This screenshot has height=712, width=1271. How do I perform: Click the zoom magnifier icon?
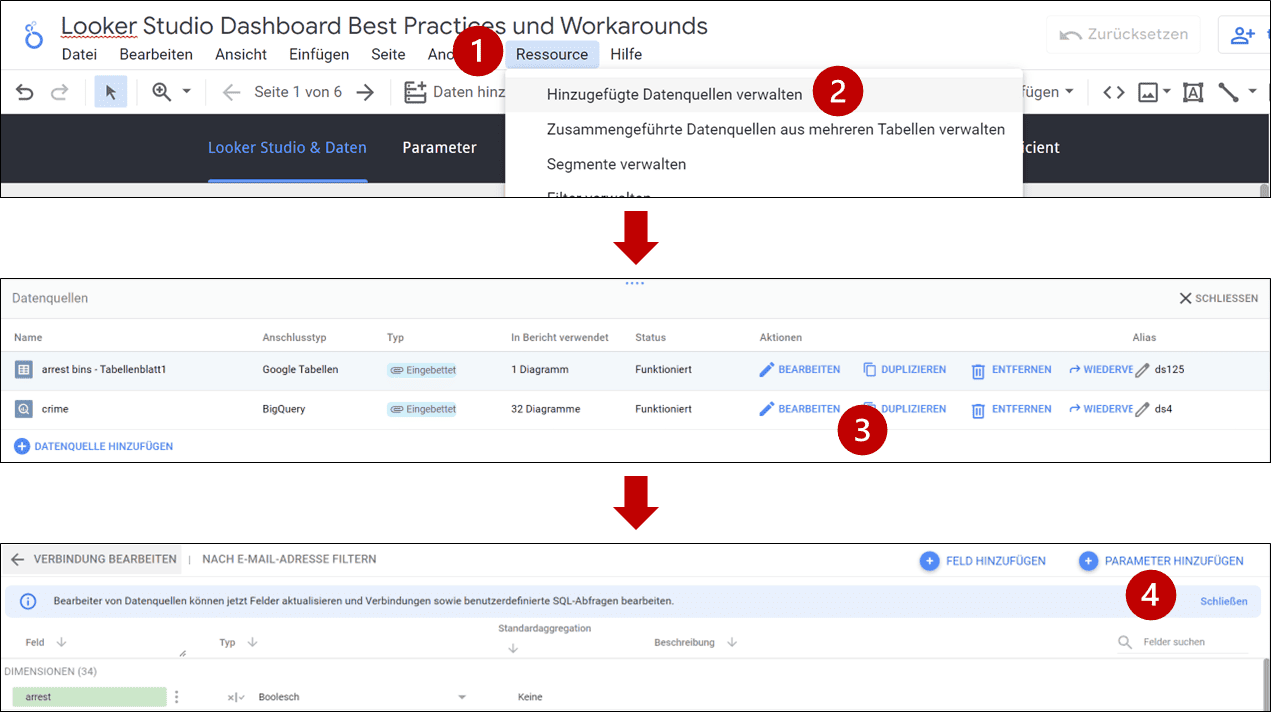(161, 92)
